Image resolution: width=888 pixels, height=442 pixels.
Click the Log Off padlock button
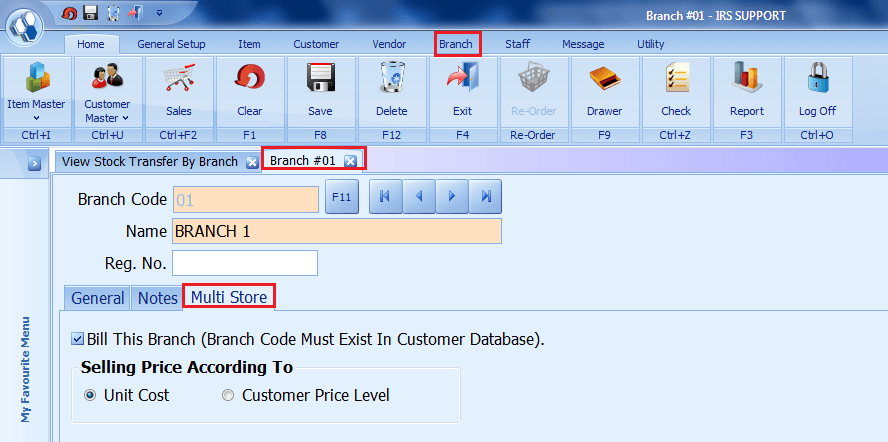pyautogui.click(x=818, y=91)
